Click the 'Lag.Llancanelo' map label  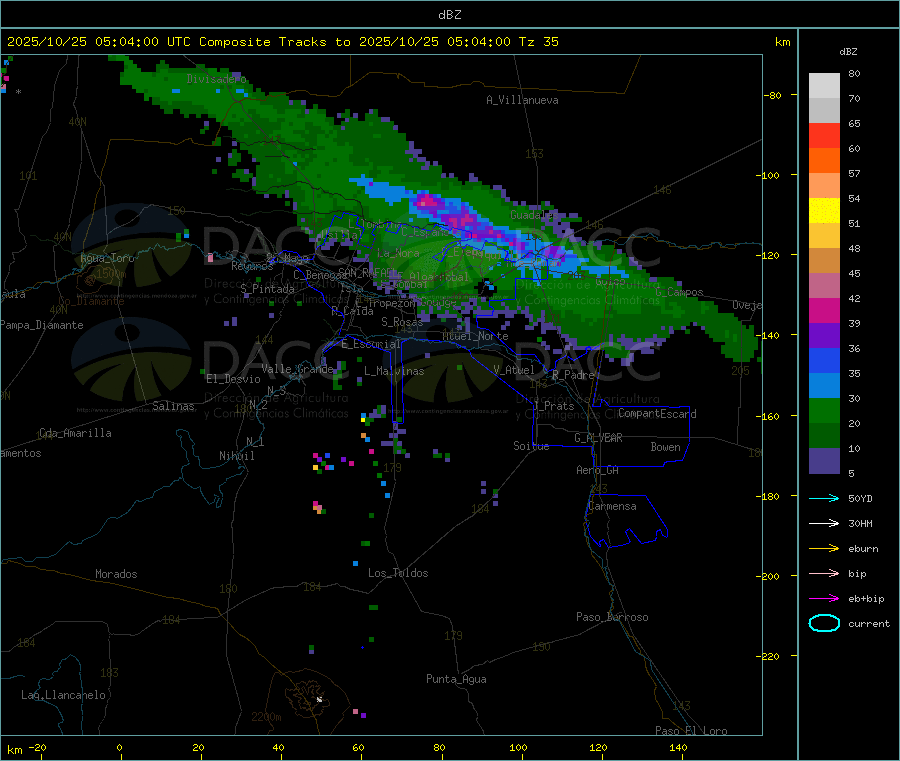(63, 695)
